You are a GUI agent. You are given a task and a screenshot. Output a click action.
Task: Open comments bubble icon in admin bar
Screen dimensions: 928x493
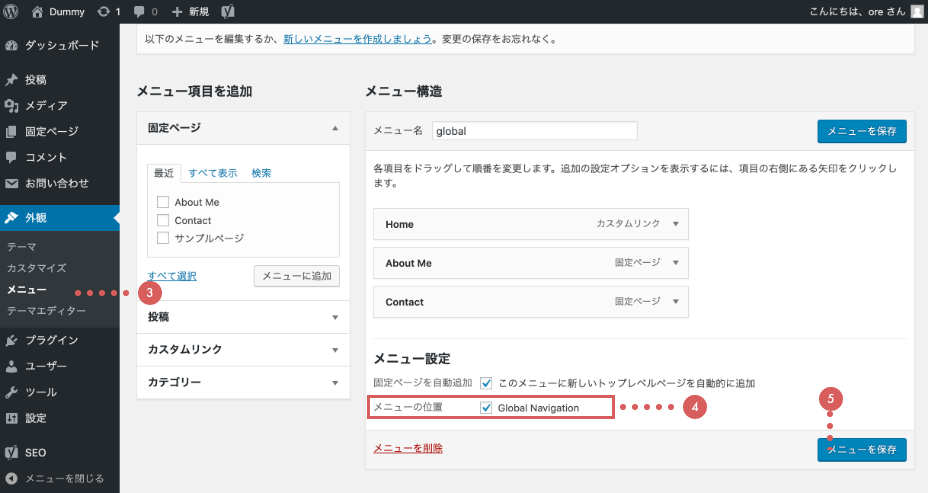click(x=144, y=12)
